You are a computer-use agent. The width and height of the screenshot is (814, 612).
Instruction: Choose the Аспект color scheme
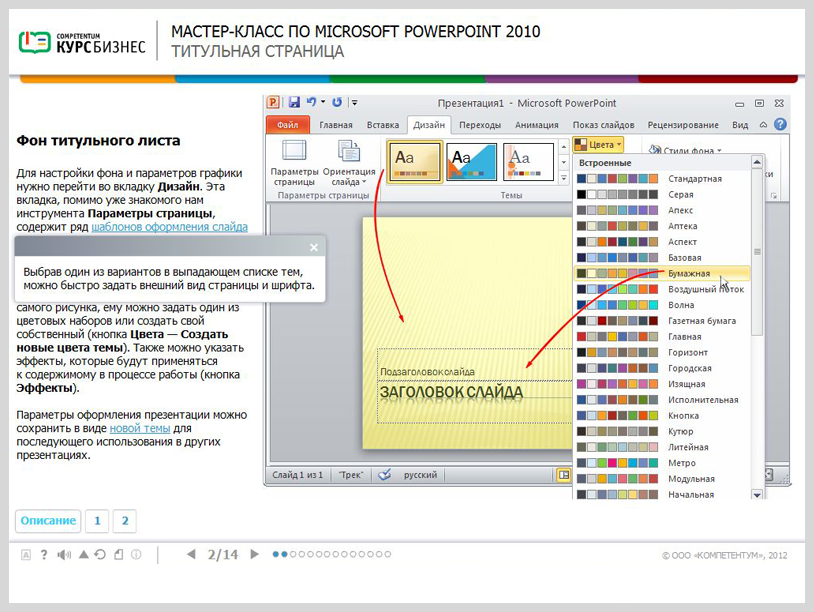point(662,242)
